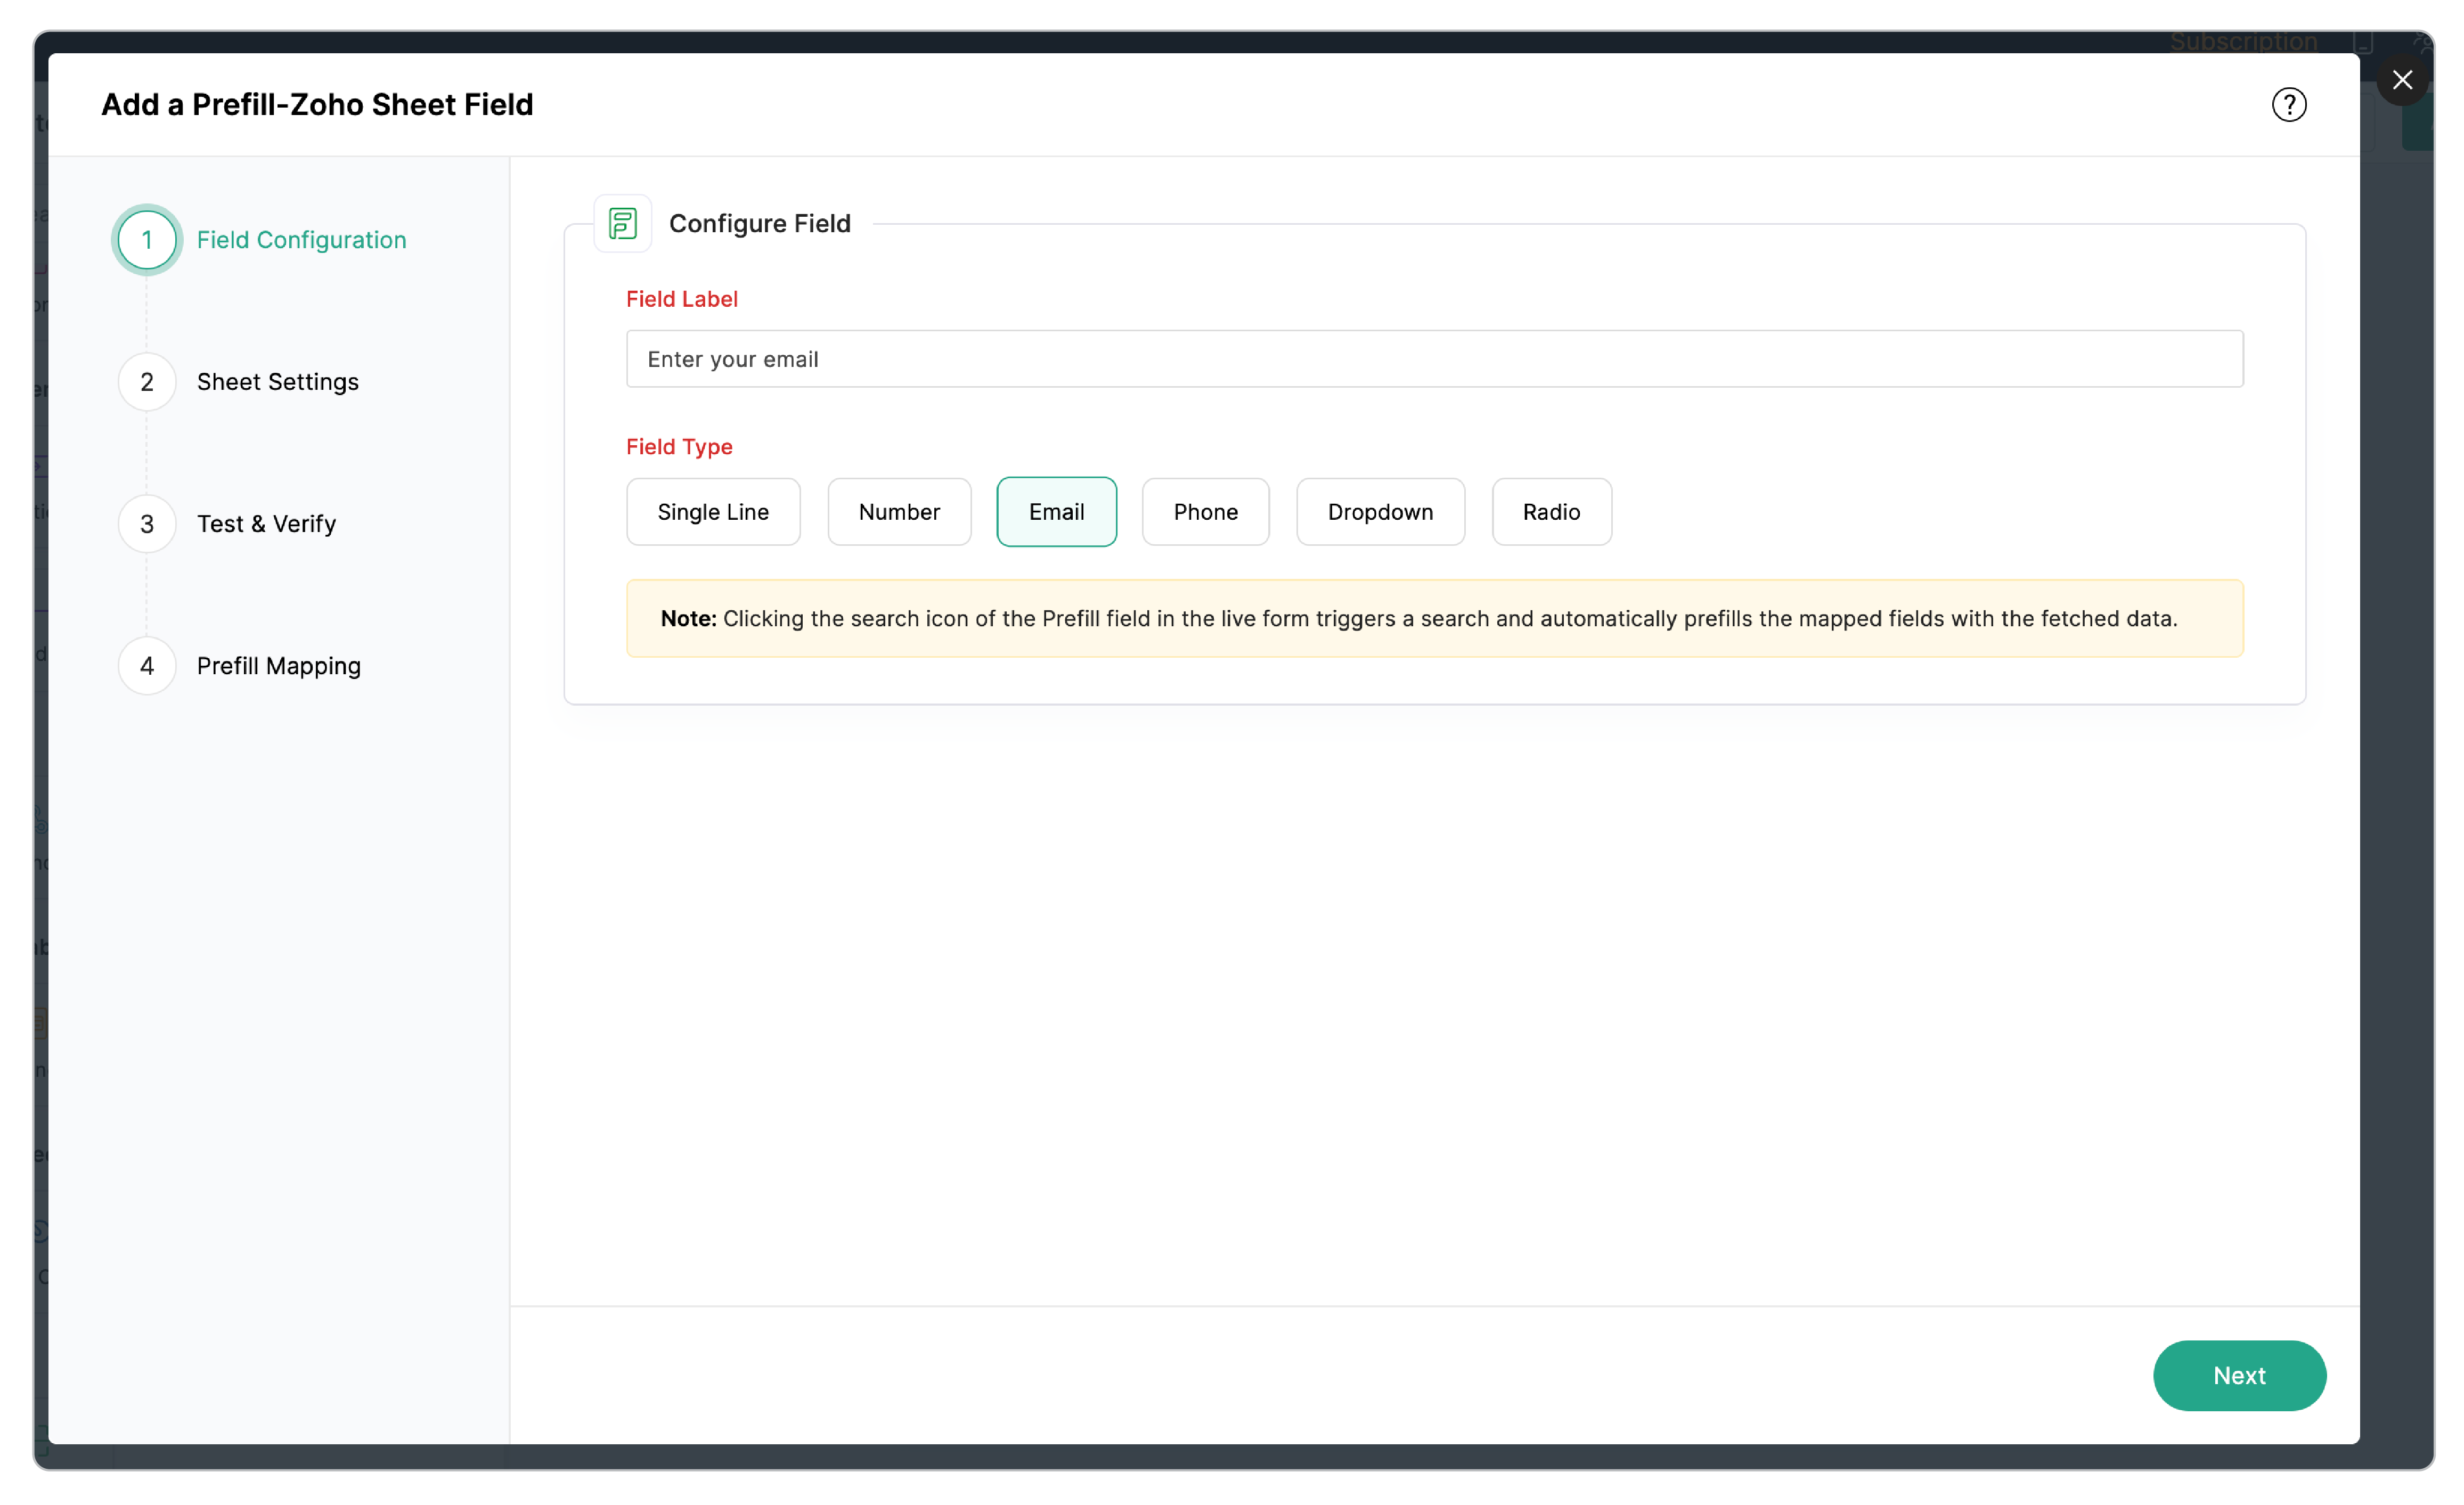Choose Single Line field type

point(713,512)
